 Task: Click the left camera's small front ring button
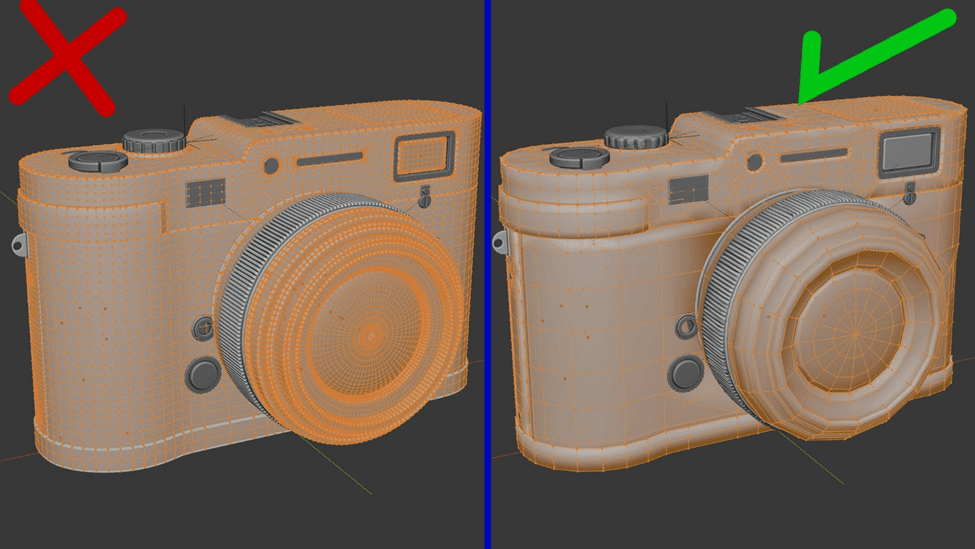pyautogui.click(x=203, y=327)
